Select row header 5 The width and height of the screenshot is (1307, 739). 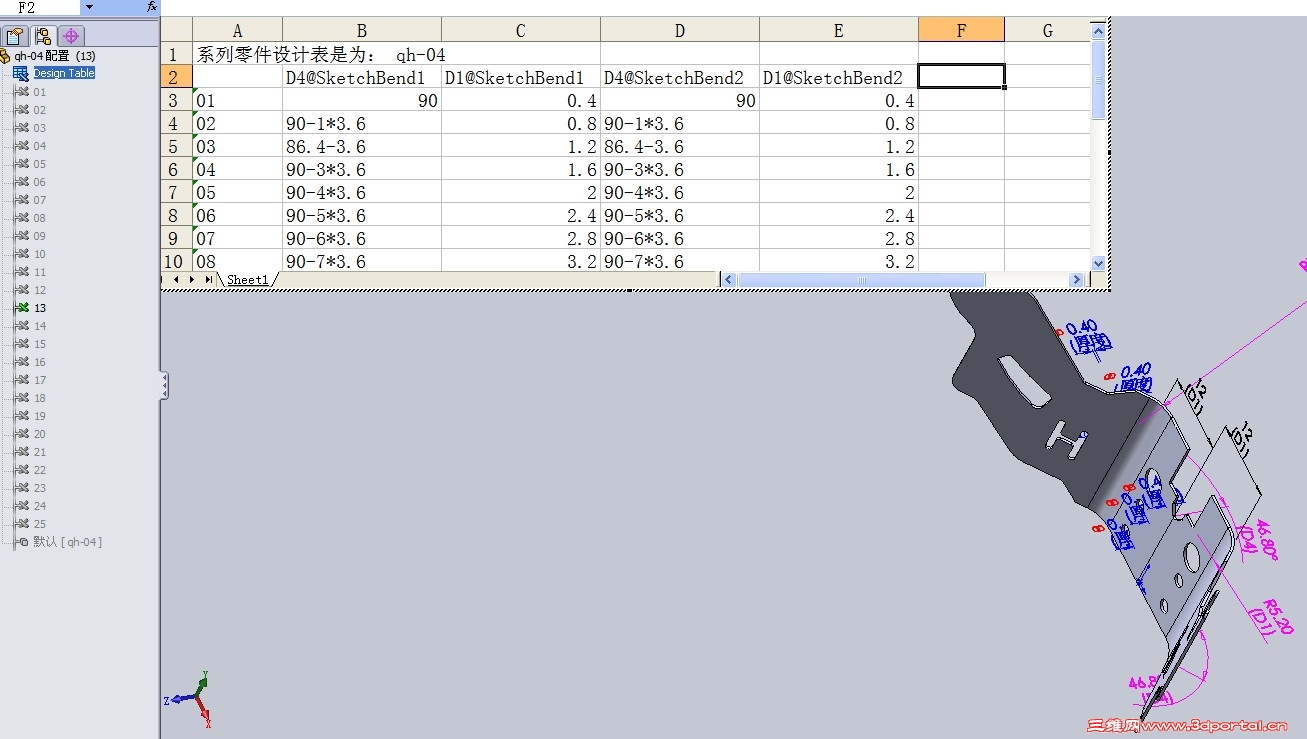(x=177, y=146)
